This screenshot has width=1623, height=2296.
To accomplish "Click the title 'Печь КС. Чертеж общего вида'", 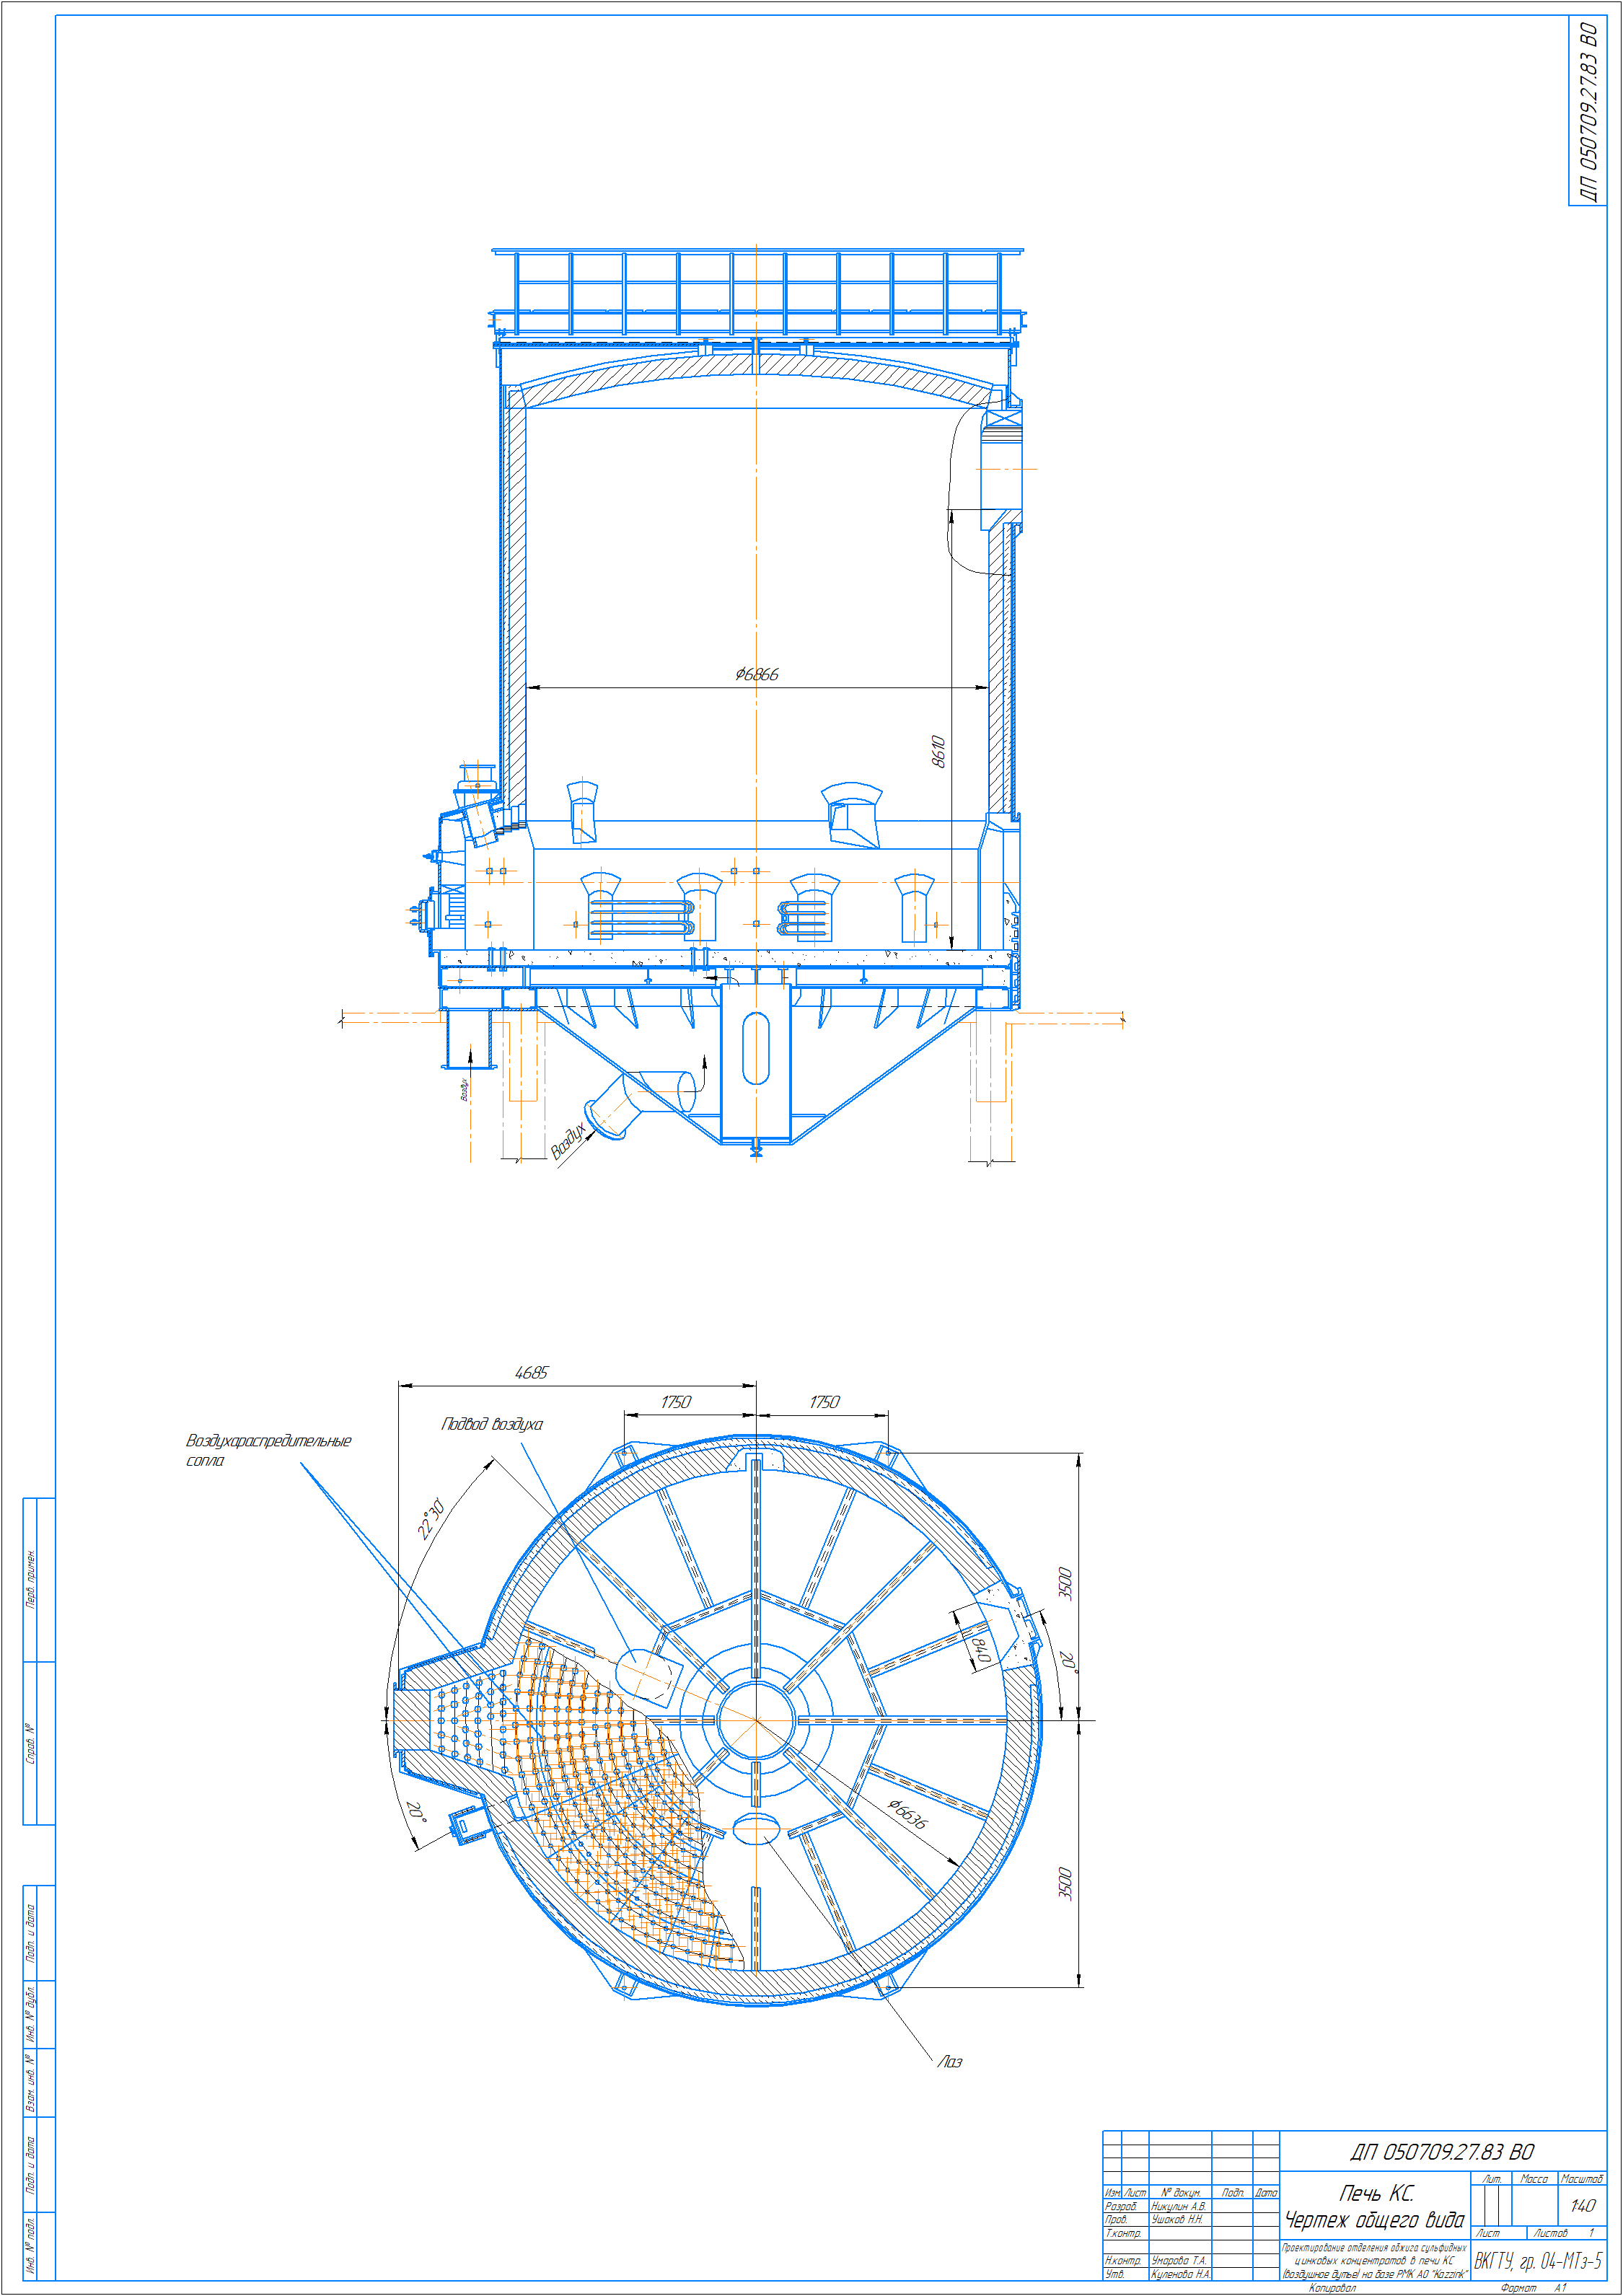I will [x=1374, y=2206].
